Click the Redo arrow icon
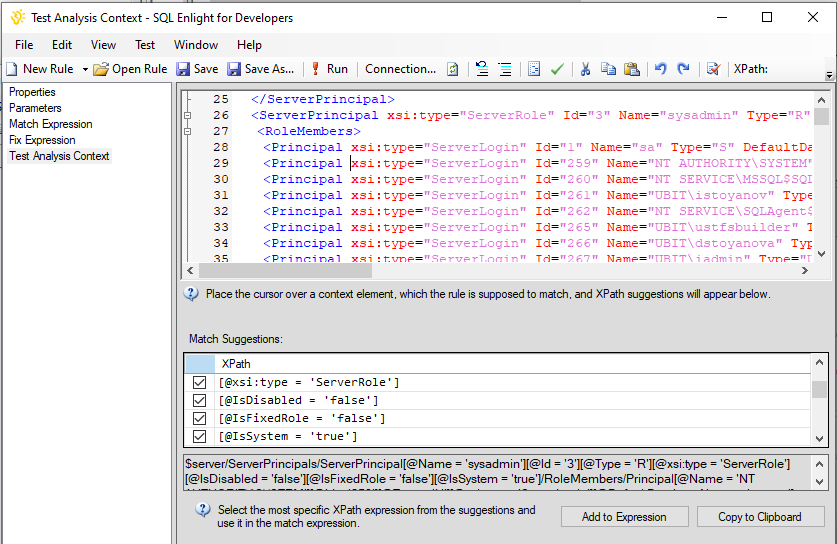The height and width of the screenshot is (544, 837). pos(683,69)
